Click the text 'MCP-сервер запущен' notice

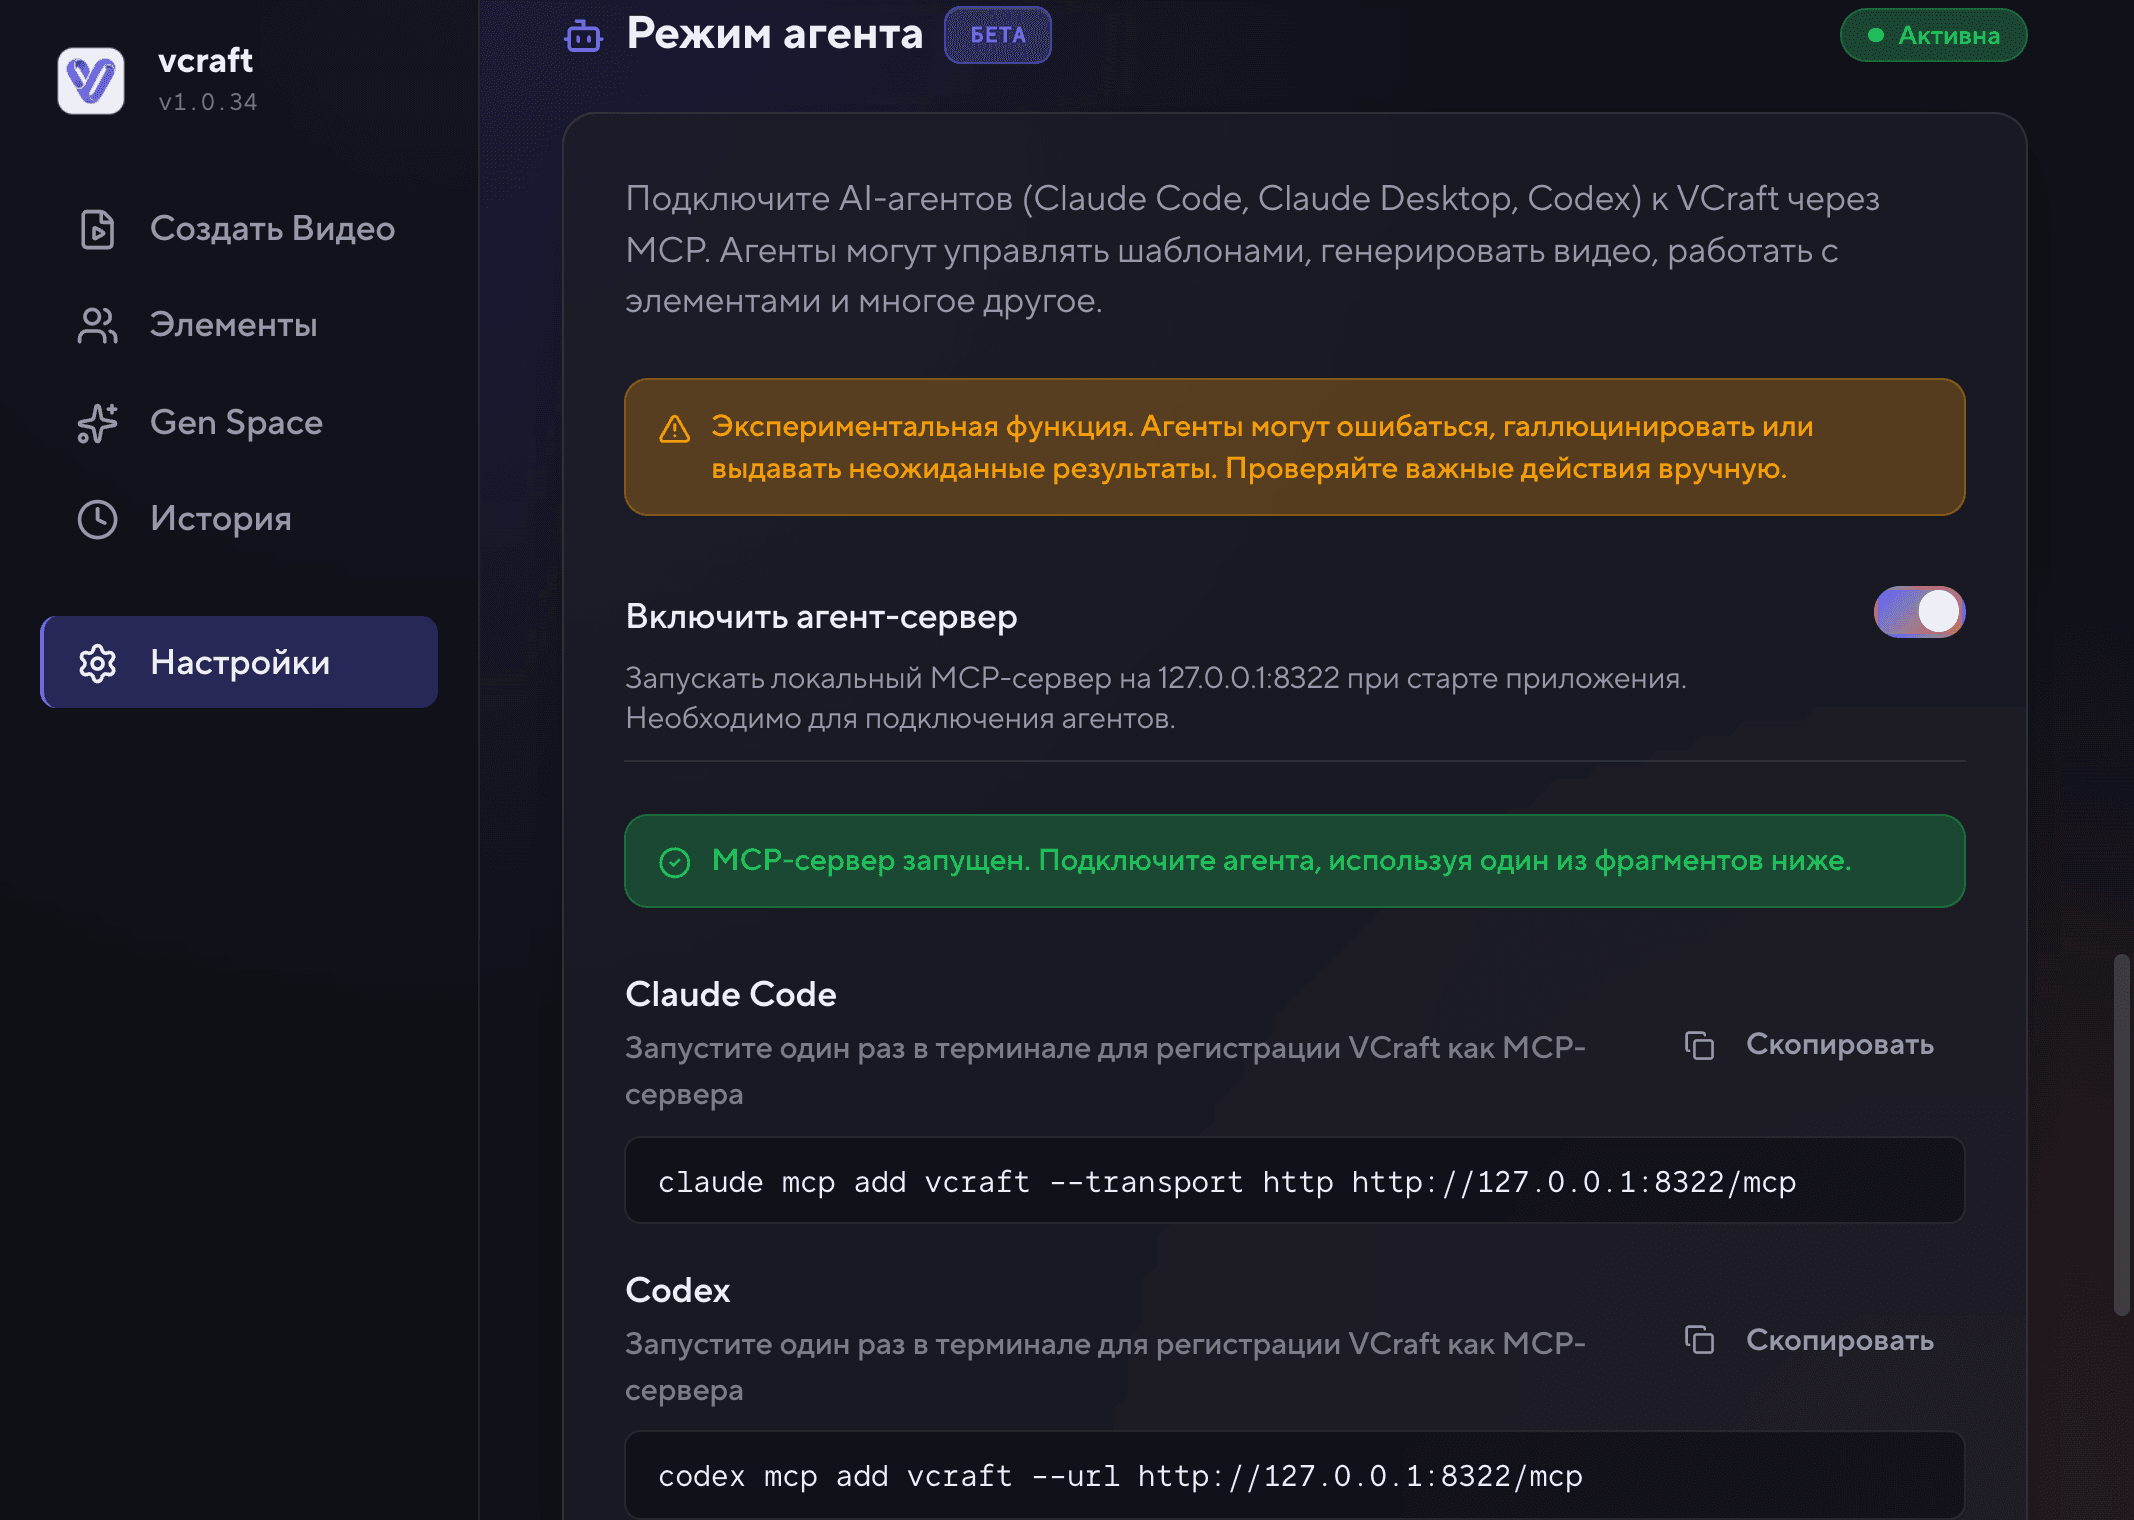pos(1282,860)
